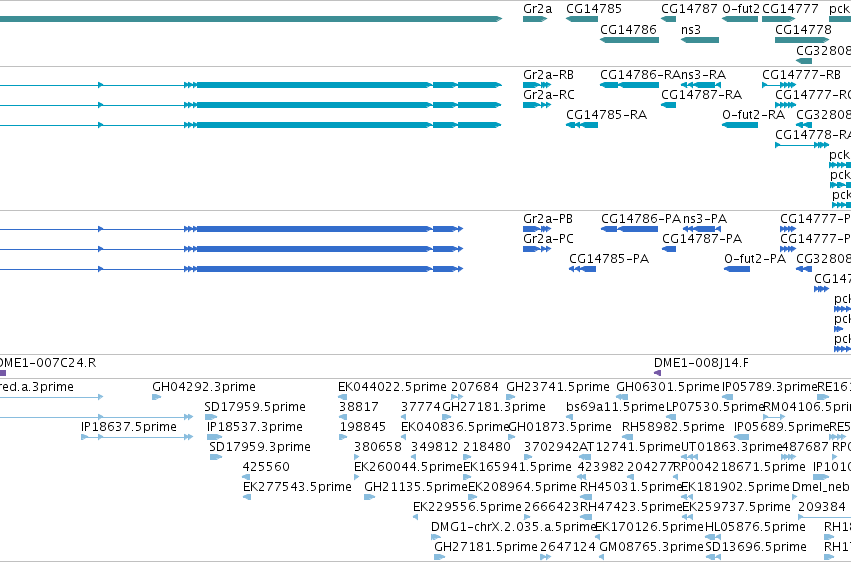Click protein label Gr2a-PB
The image size is (851, 562).
(x=548, y=219)
